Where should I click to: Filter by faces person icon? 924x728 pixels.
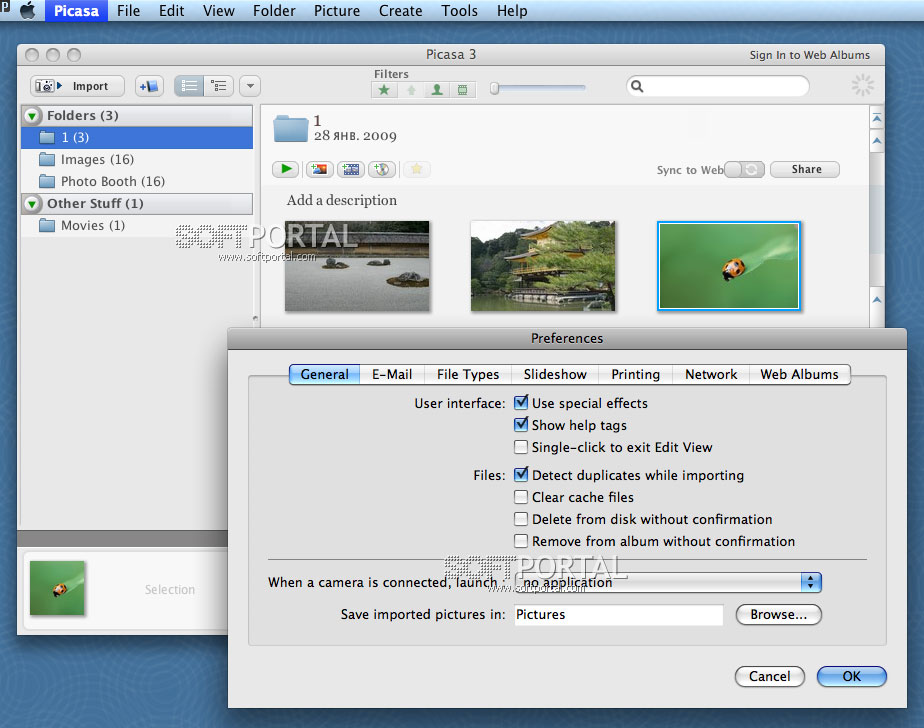pos(437,90)
